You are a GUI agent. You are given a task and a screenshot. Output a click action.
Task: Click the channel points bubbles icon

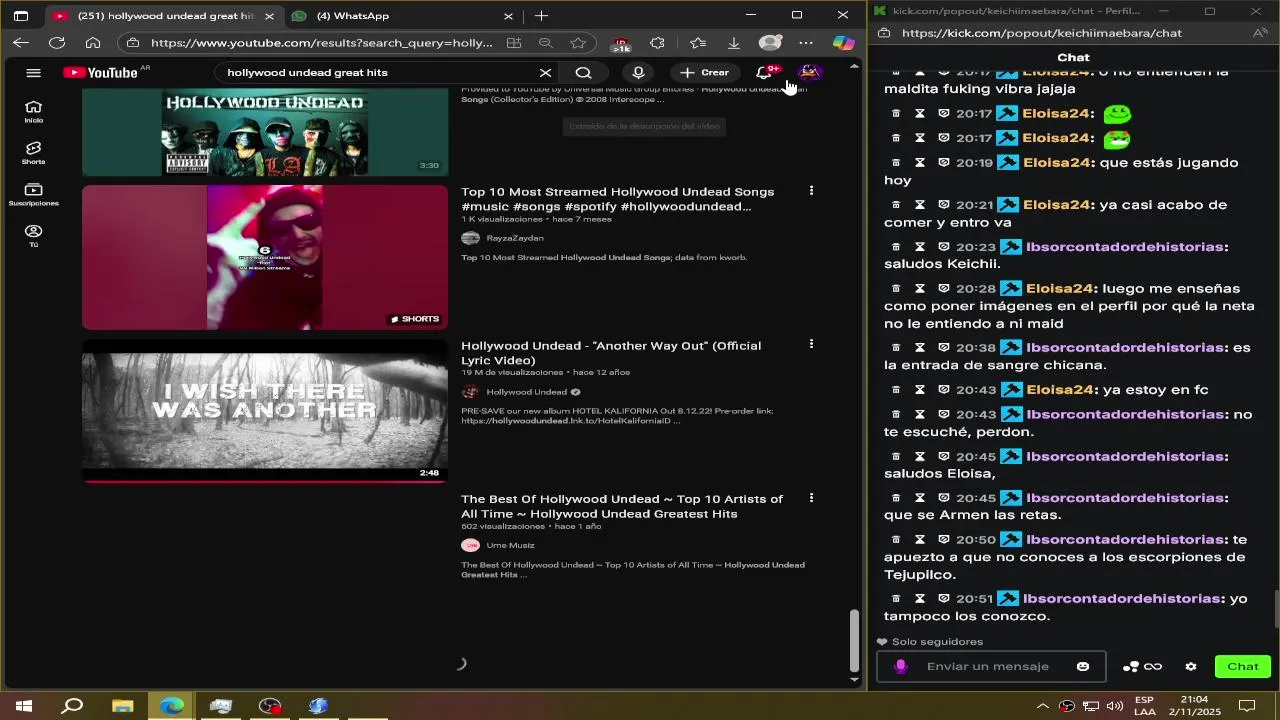tap(1131, 667)
